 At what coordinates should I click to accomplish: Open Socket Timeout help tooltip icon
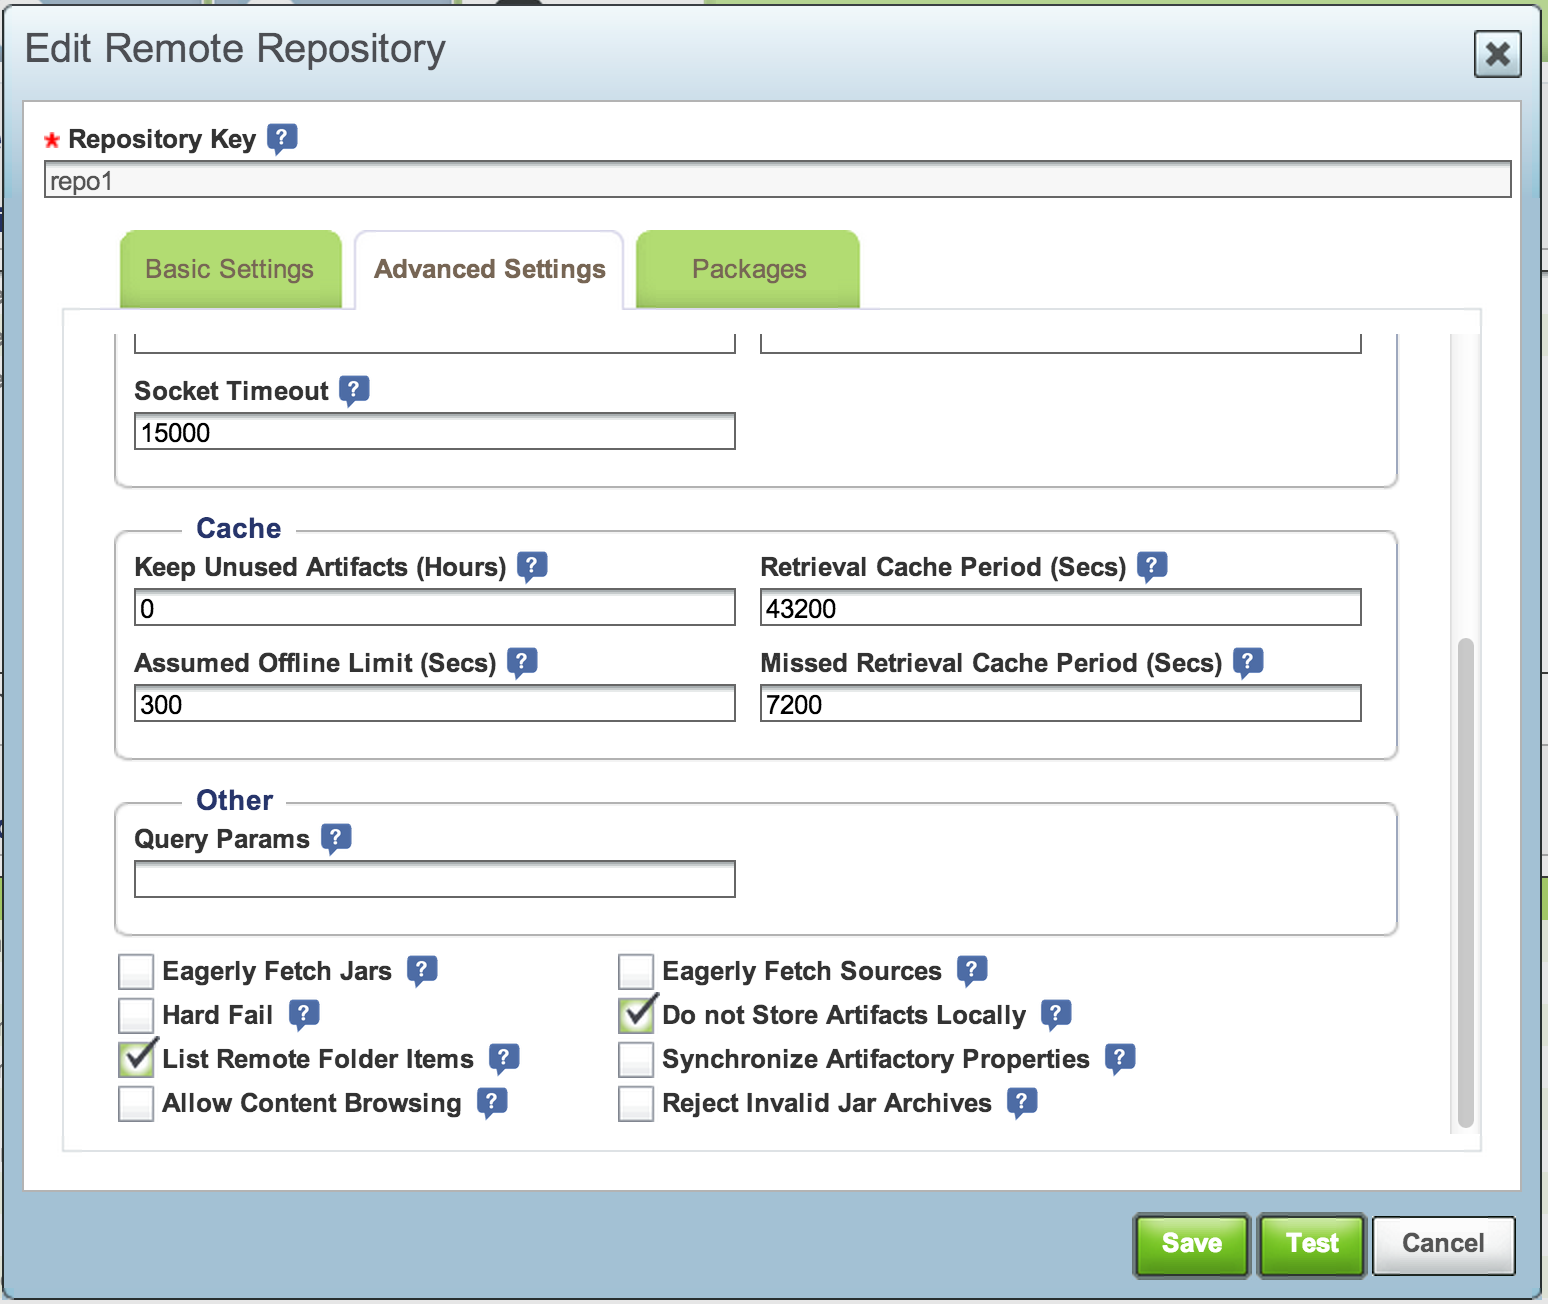[354, 389]
